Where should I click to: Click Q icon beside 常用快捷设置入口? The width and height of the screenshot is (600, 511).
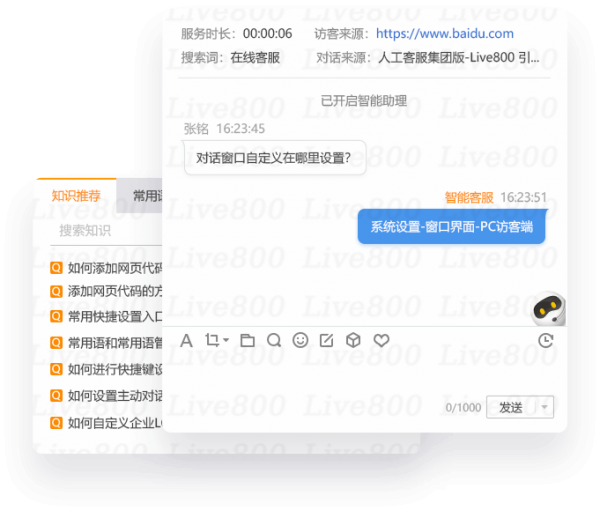pos(56,317)
